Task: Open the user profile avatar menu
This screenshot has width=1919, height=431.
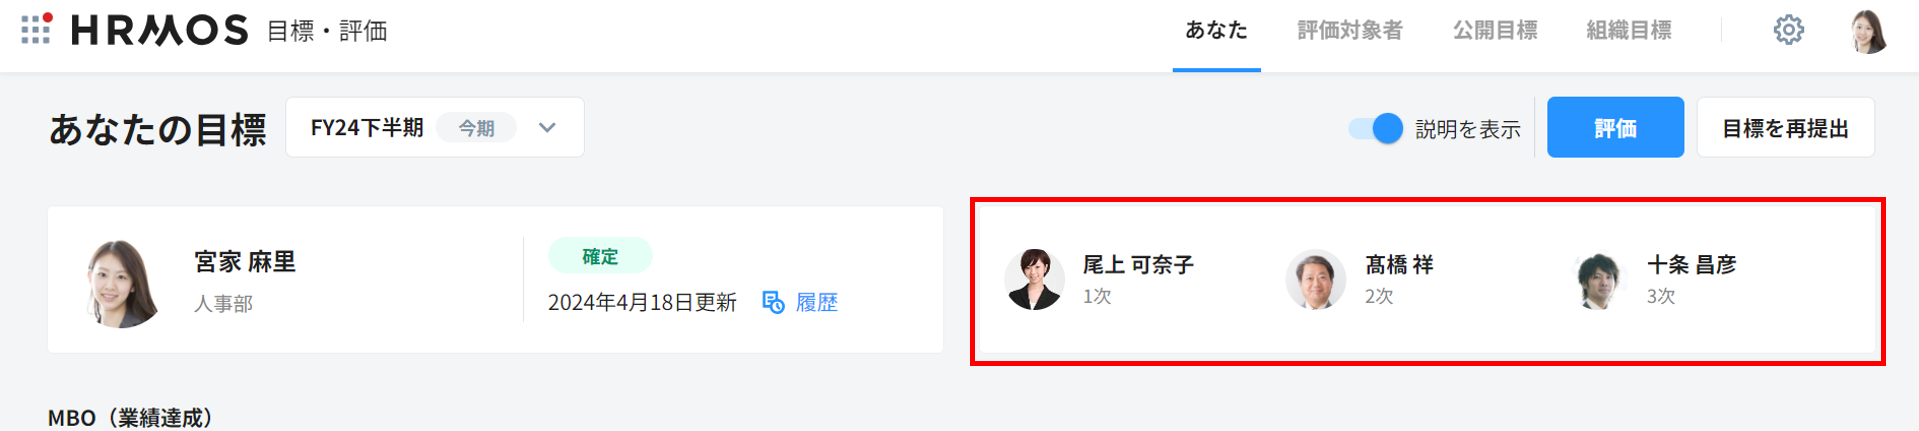Action: tap(1868, 31)
